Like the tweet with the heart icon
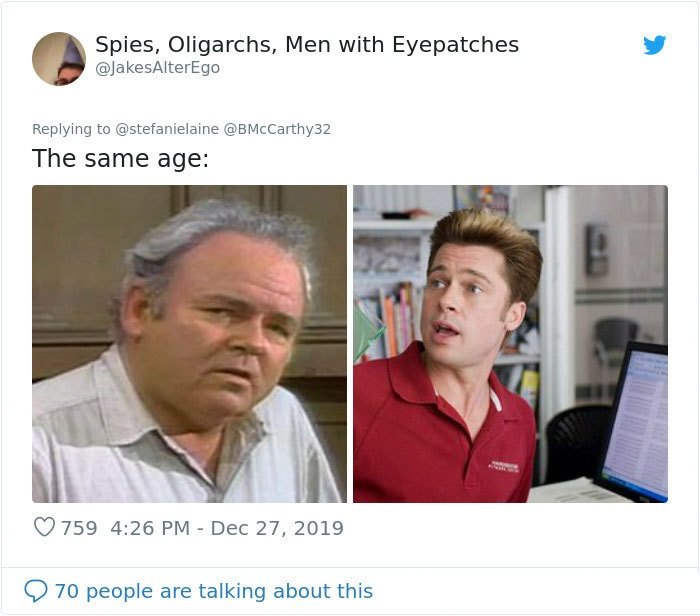The height and width of the screenshot is (616, 700). click(x=44, y=527)
